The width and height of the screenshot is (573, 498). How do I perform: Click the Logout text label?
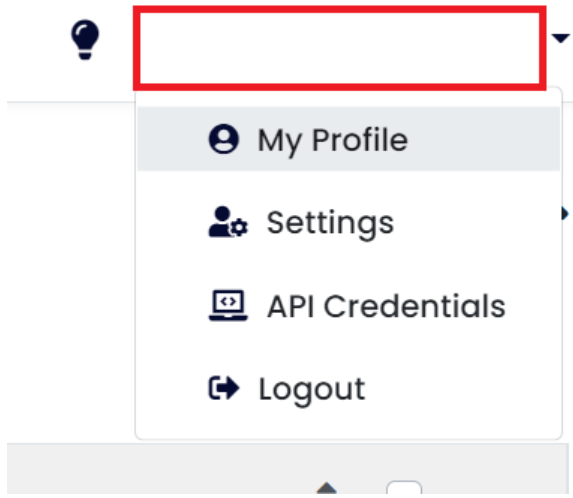[312, 390]
